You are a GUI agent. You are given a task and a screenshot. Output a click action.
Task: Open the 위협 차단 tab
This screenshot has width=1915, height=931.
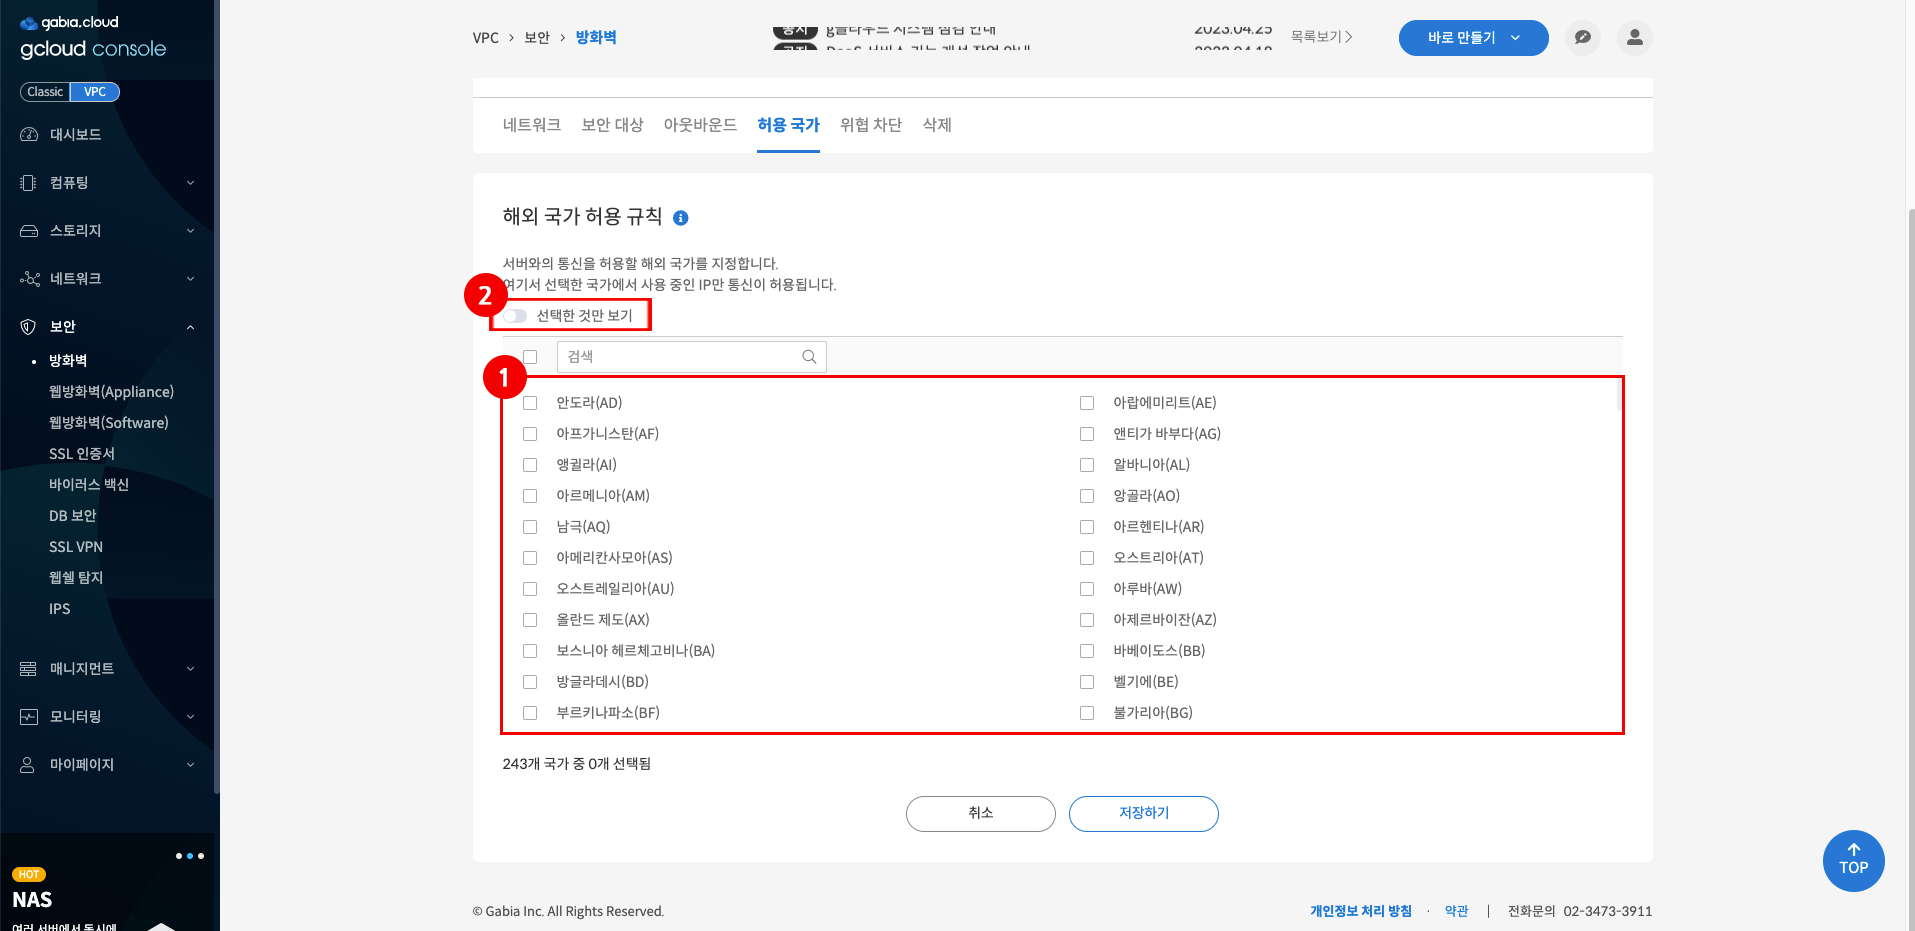(870, 125)
